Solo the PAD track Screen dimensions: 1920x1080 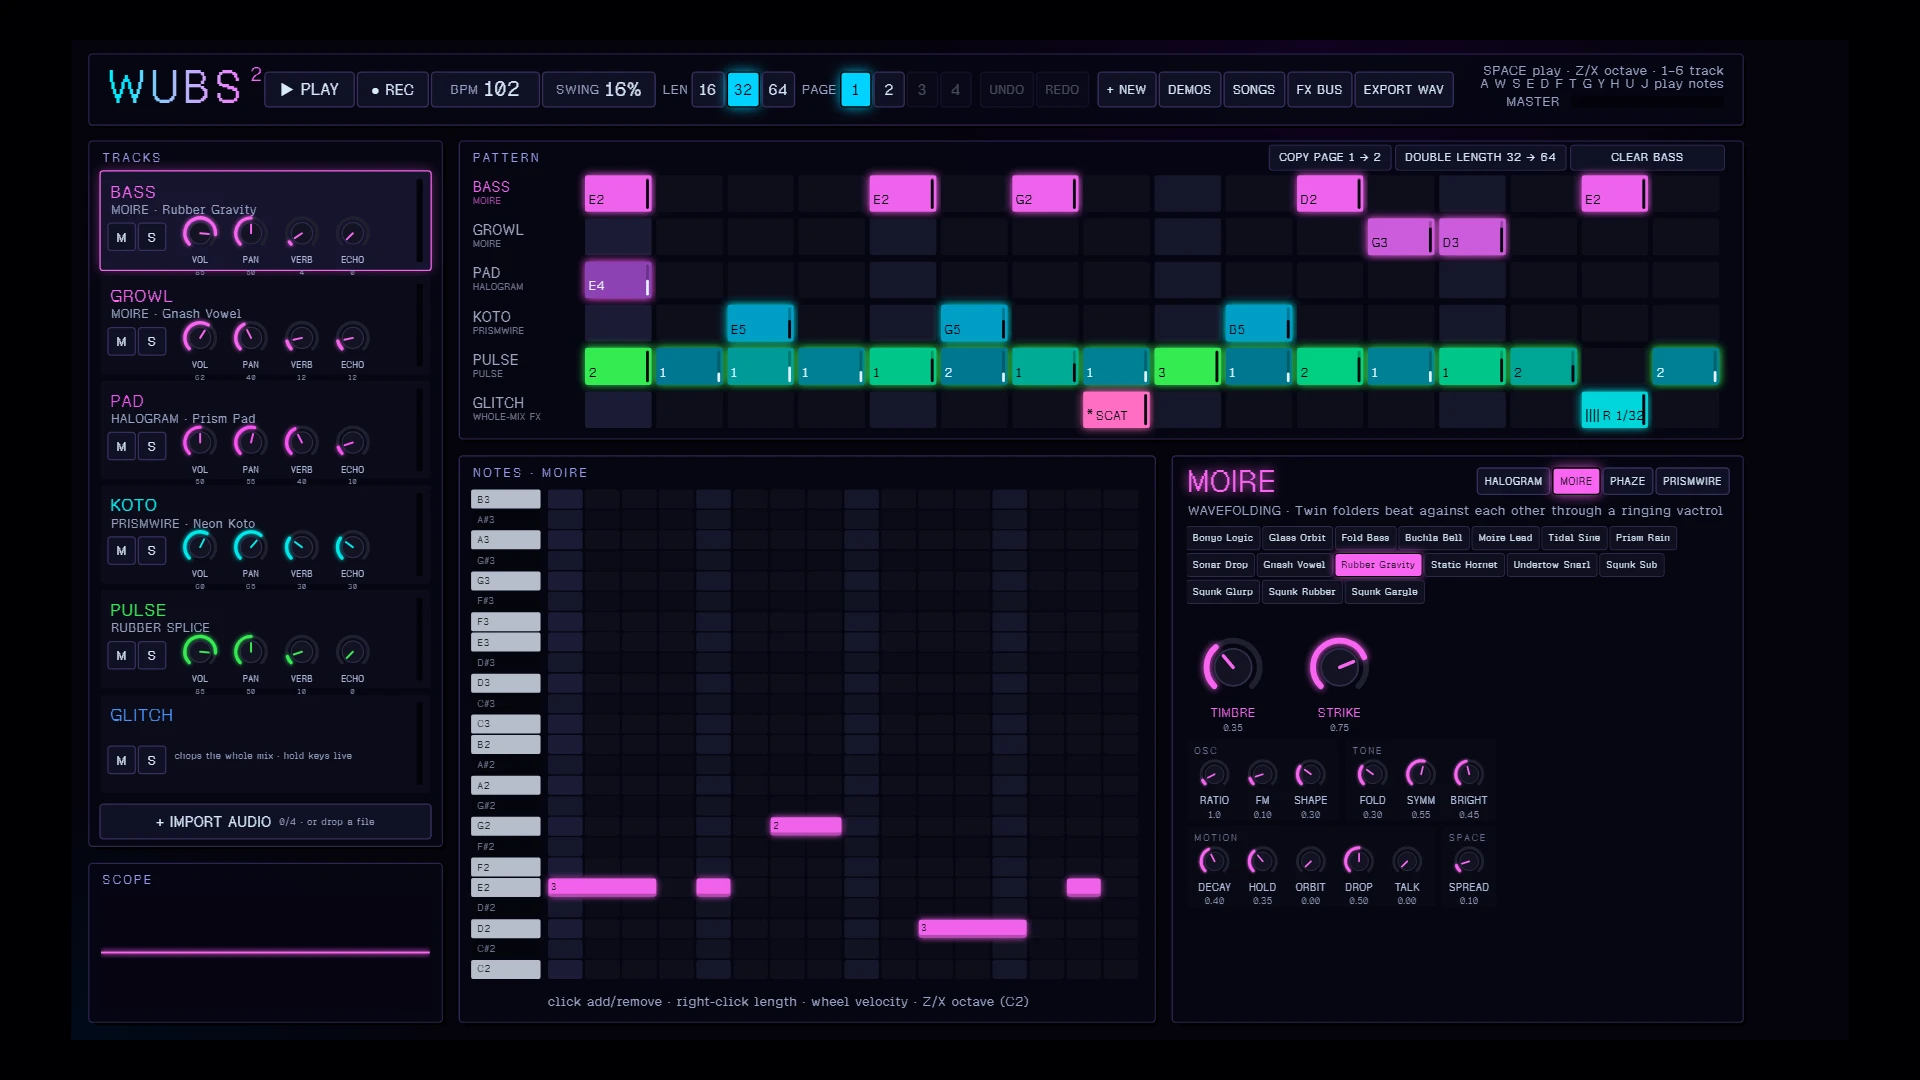[152, 447]
